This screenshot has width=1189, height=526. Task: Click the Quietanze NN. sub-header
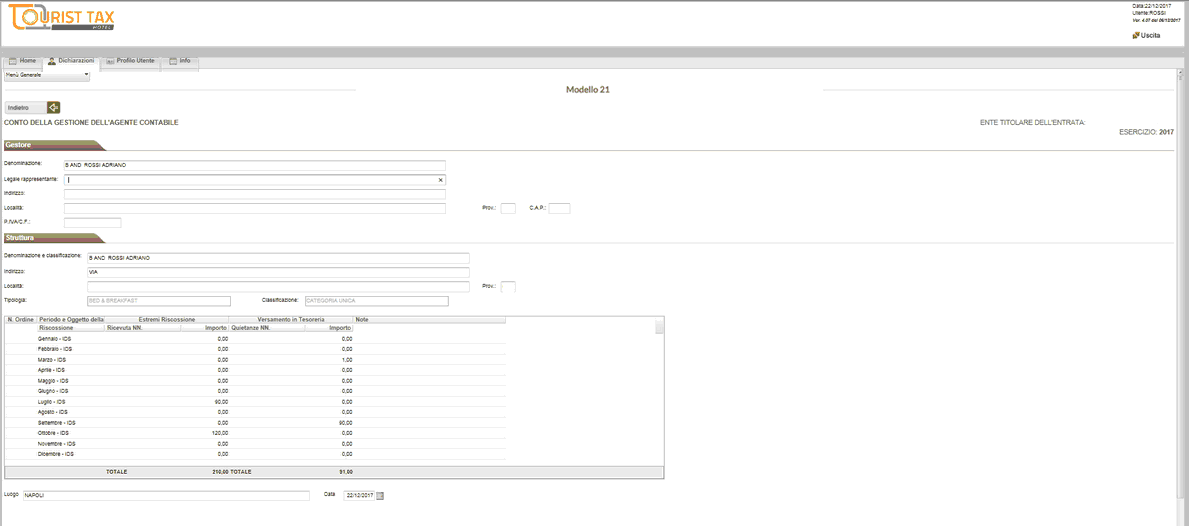pos(267,328)
